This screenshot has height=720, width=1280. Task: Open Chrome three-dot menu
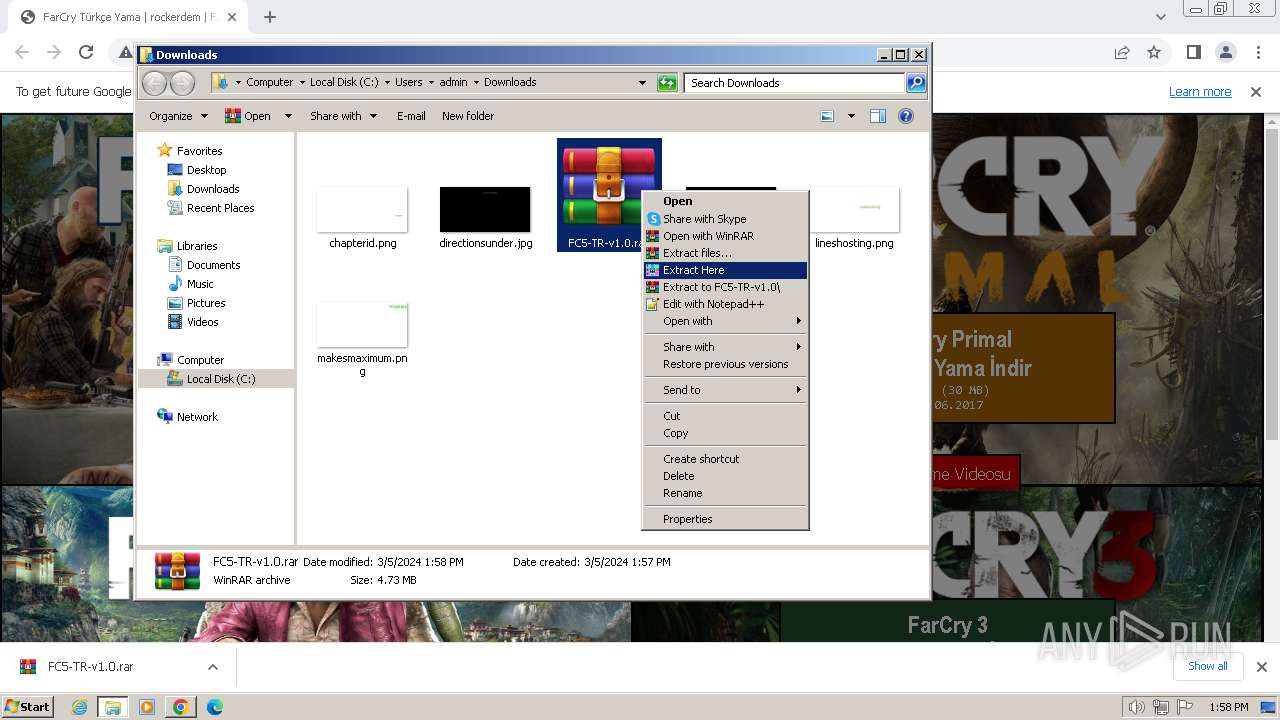point(1257,53)
